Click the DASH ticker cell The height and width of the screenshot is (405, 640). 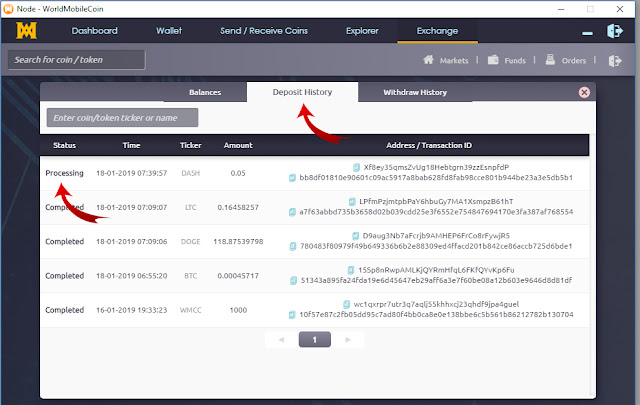191,173
